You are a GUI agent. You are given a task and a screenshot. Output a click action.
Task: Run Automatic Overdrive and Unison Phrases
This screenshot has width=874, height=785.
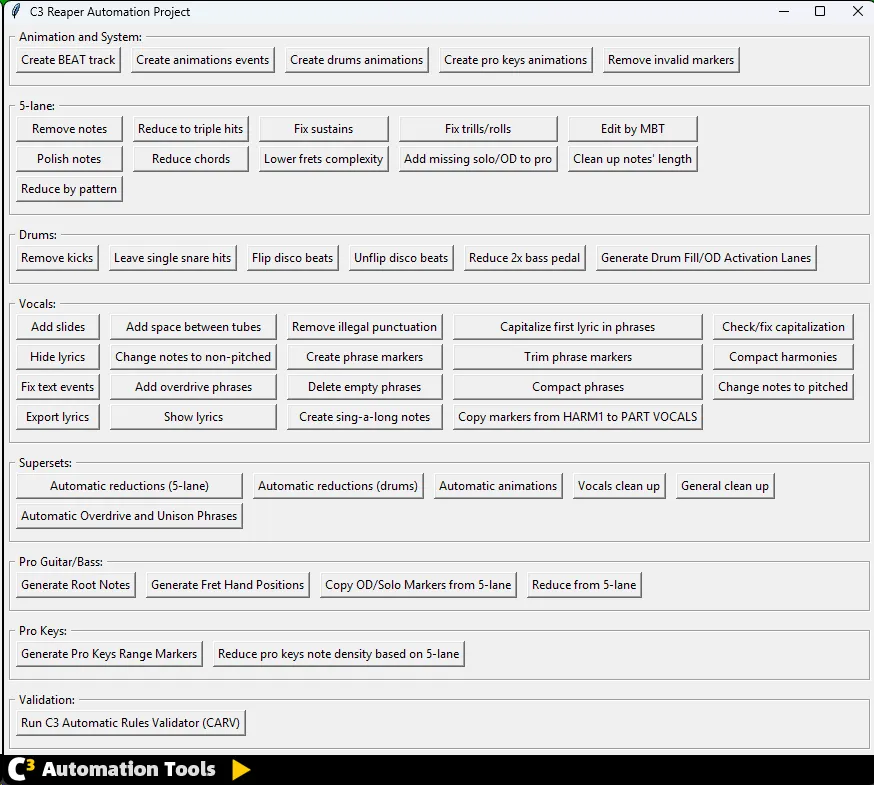[129, 516]
